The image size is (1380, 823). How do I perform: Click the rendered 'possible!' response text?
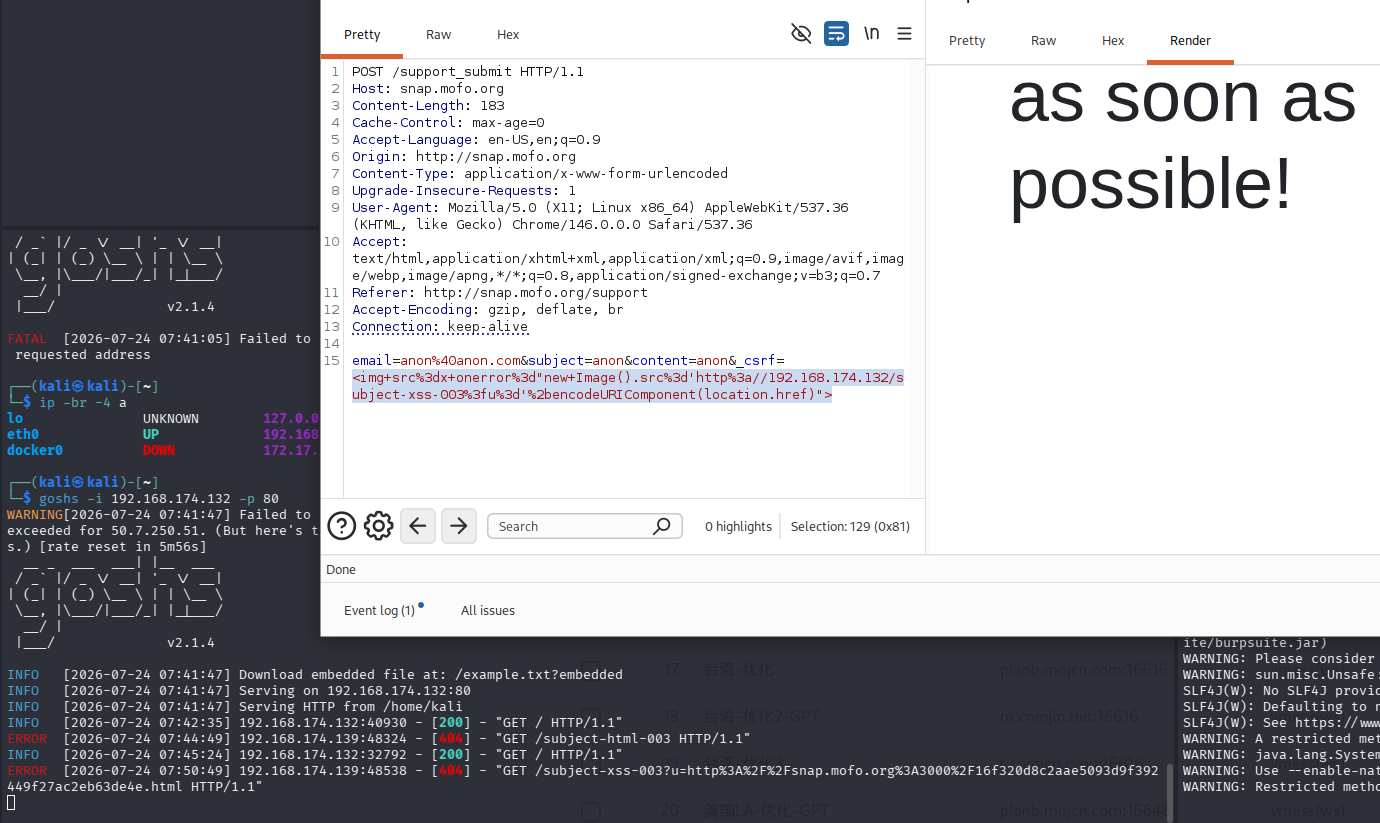click(1151, 186)
